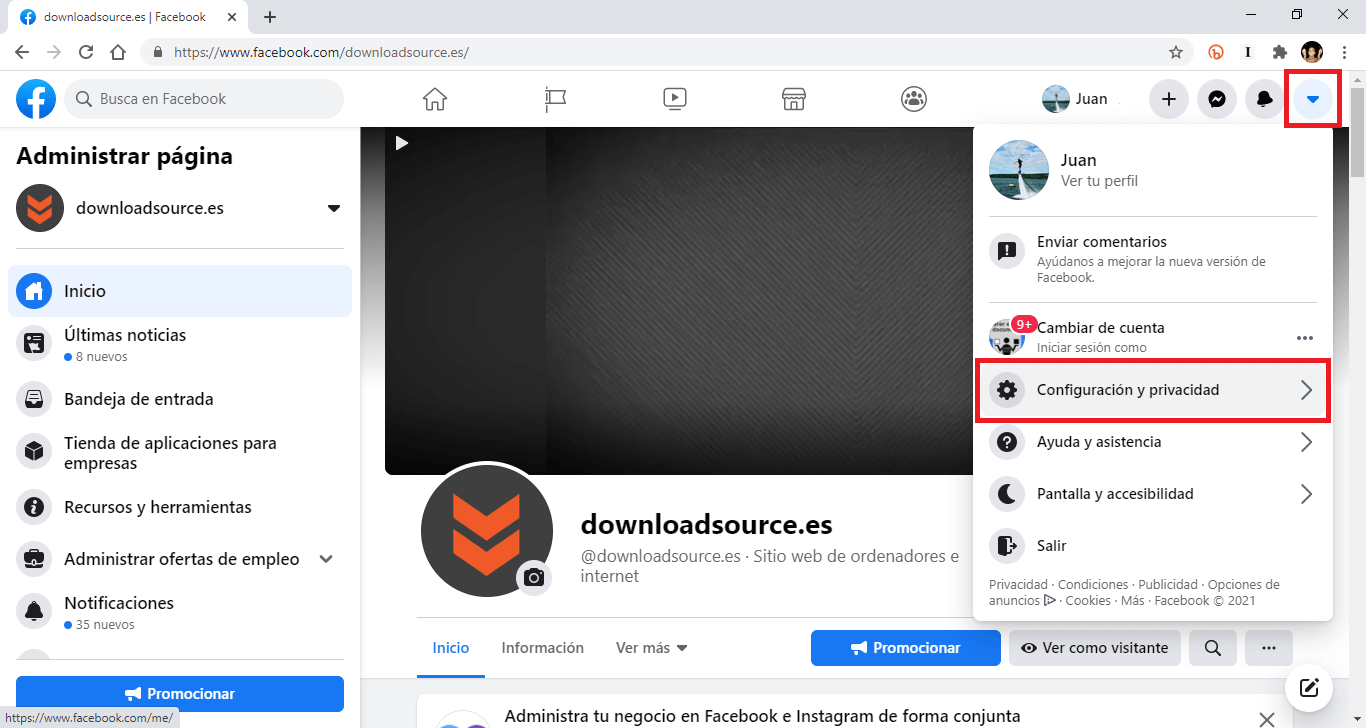Open a new browser tab
The image size is (1366, 728).
[x=270, y=17]
